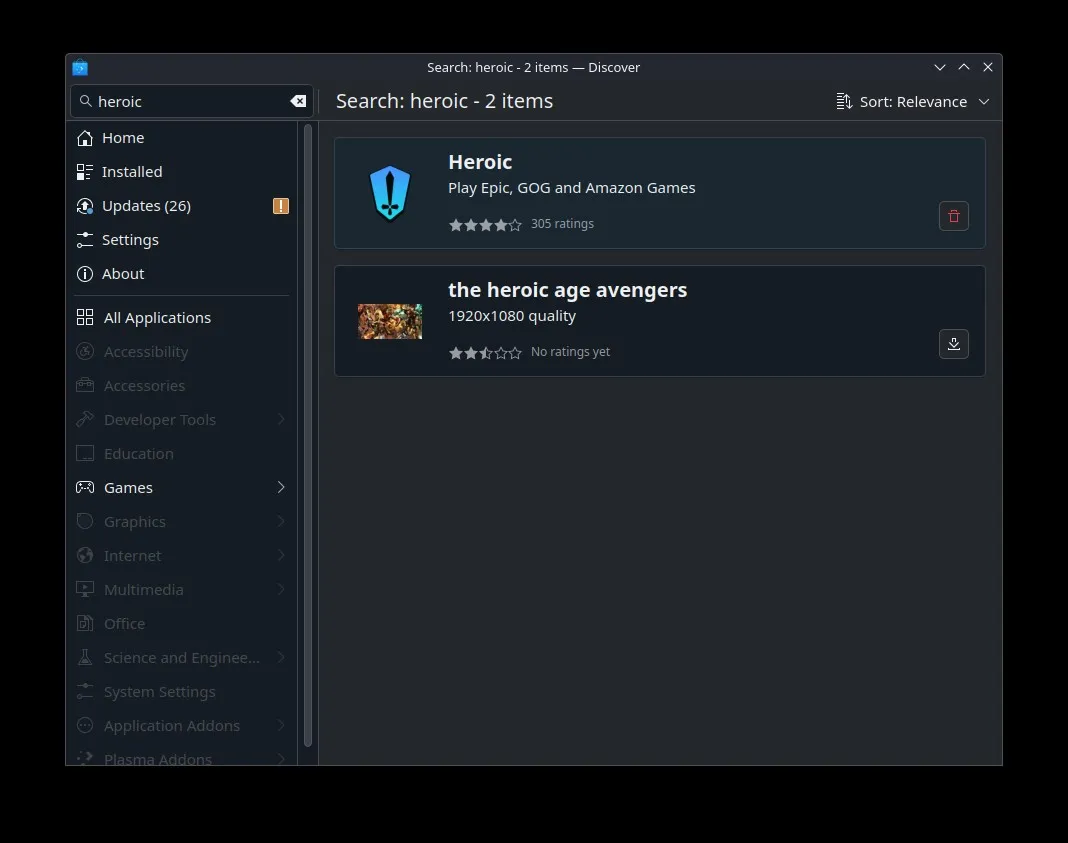
Task: Click the Installed list icon
Action: point(84,172)
